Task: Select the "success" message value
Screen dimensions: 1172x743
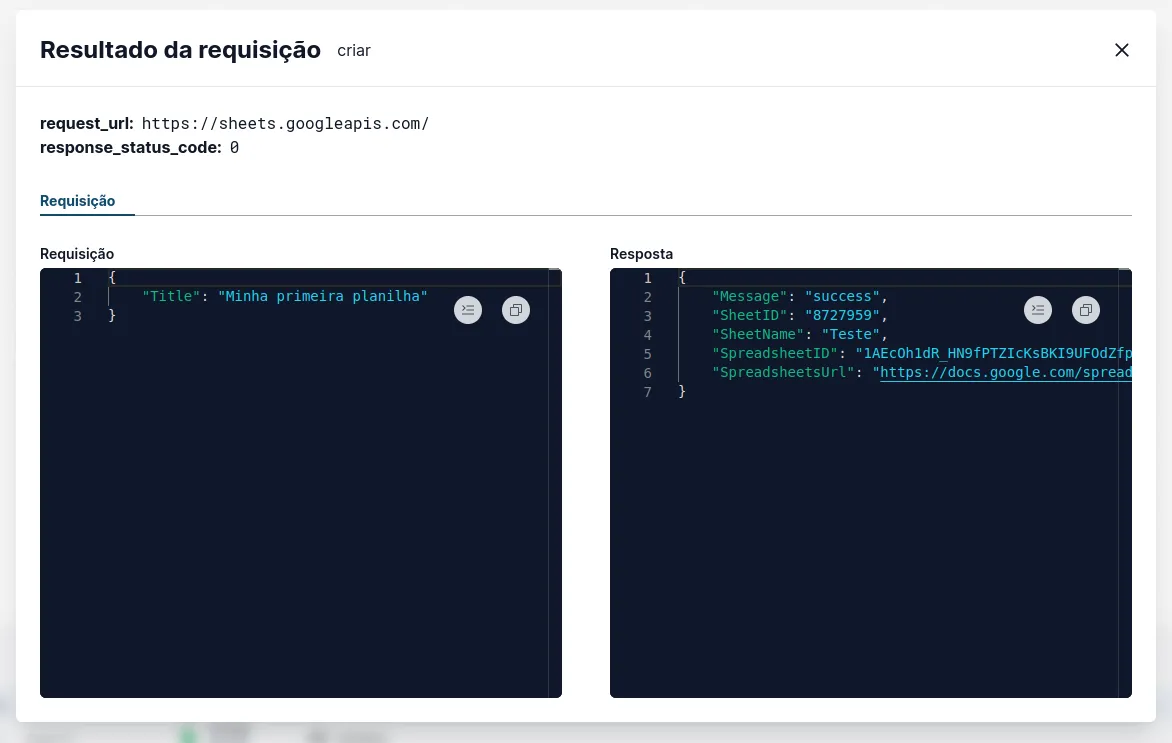Action: 842,296
